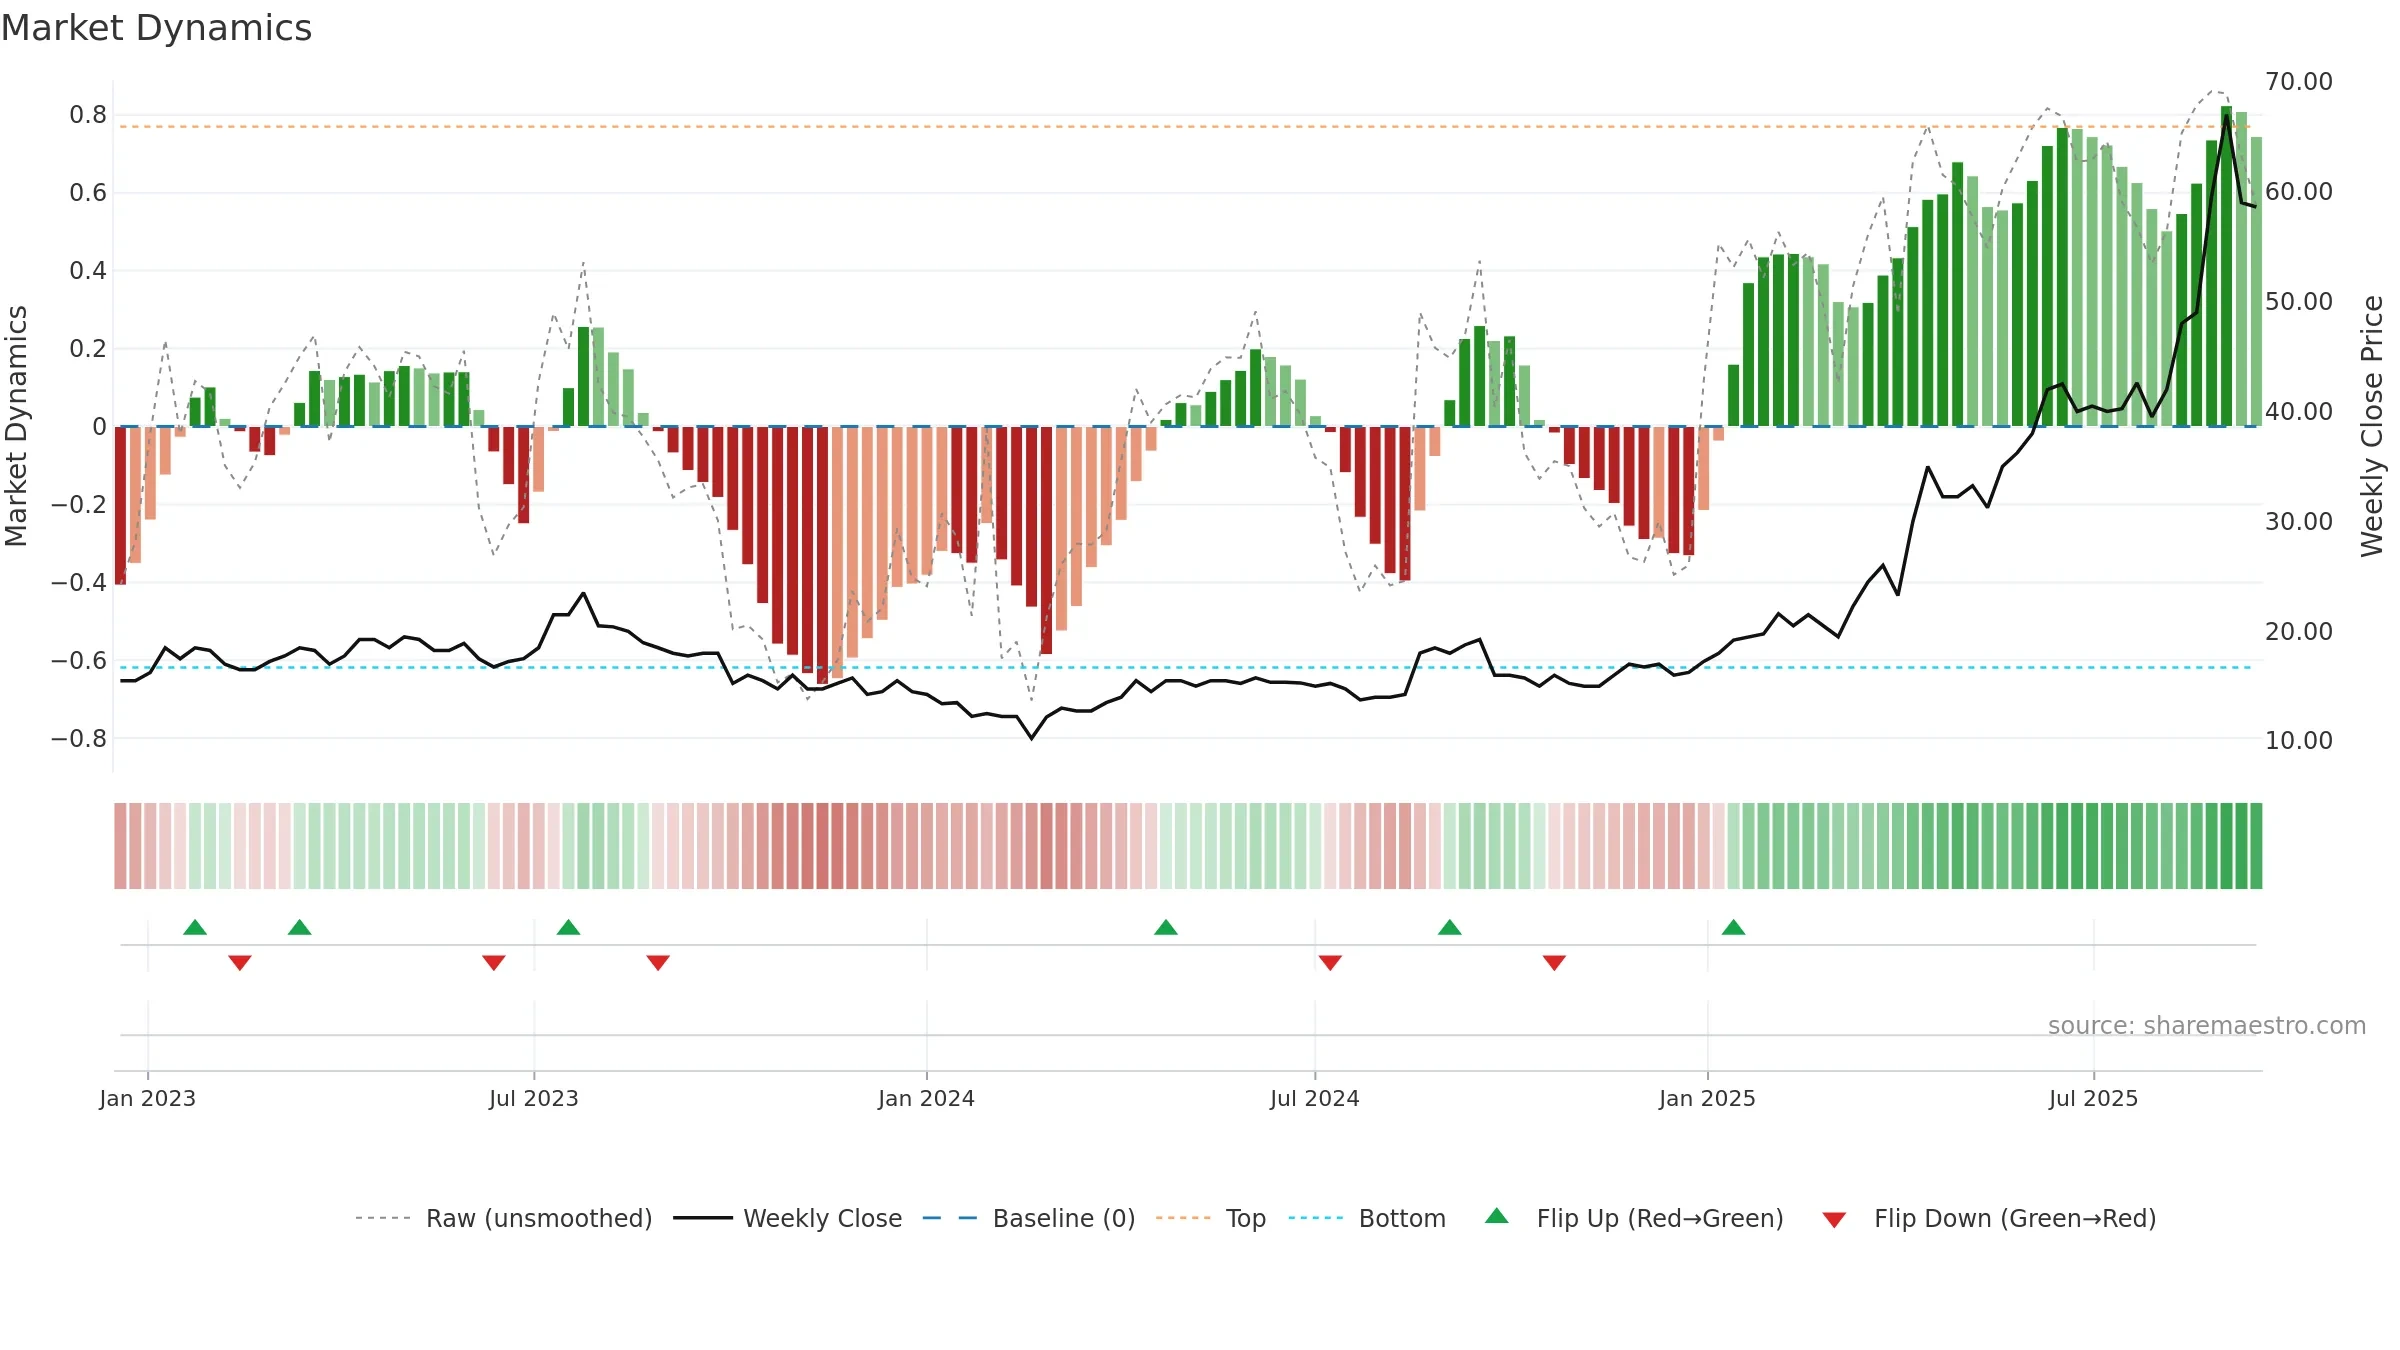Click the 0.2 tick on the left axis
The height and width of the screenshot is (1350, 2400).
88,349
